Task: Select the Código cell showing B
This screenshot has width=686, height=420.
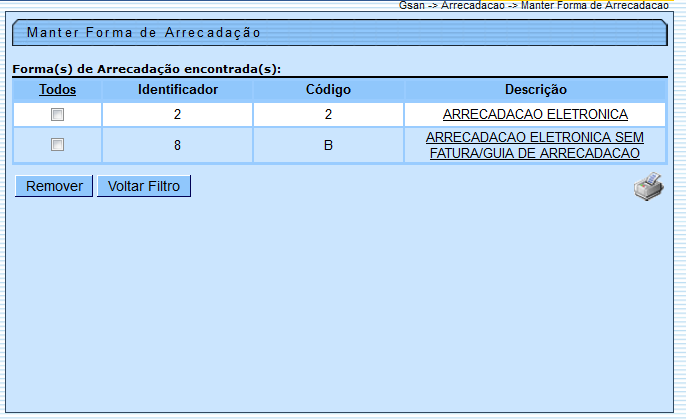Action: [328, 145]
